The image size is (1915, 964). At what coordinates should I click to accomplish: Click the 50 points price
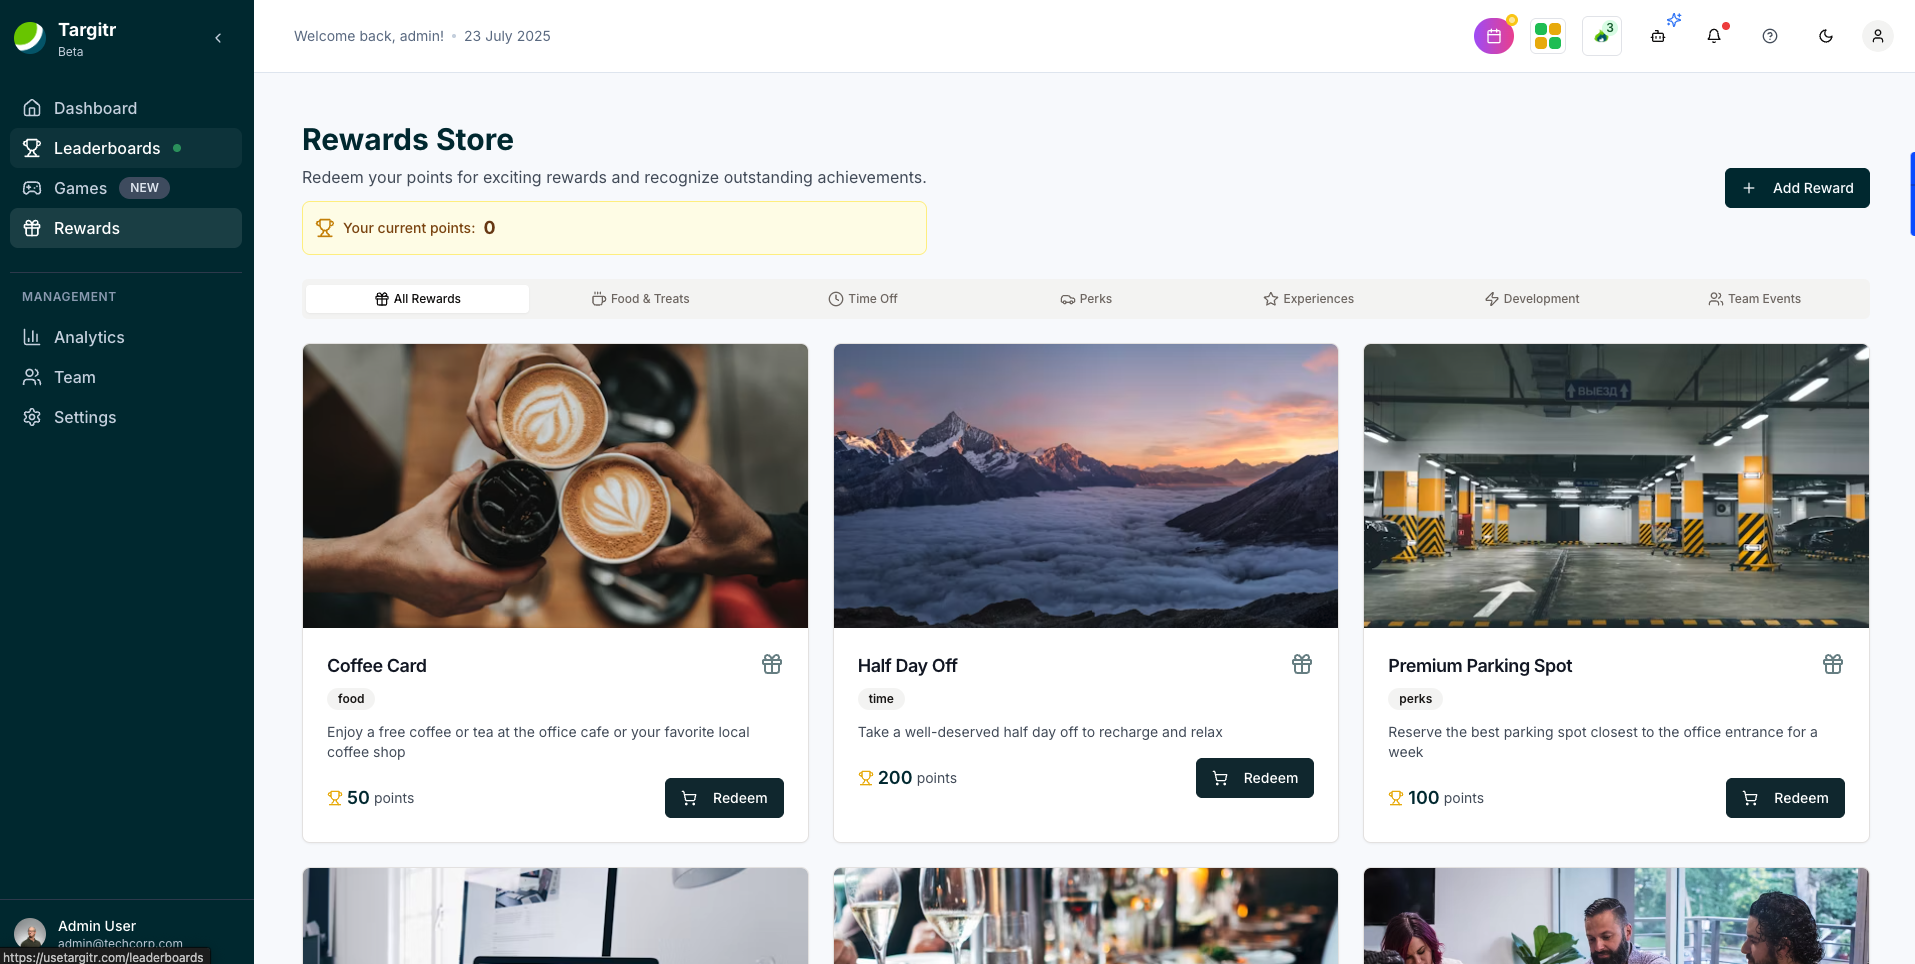pos(371,798)
